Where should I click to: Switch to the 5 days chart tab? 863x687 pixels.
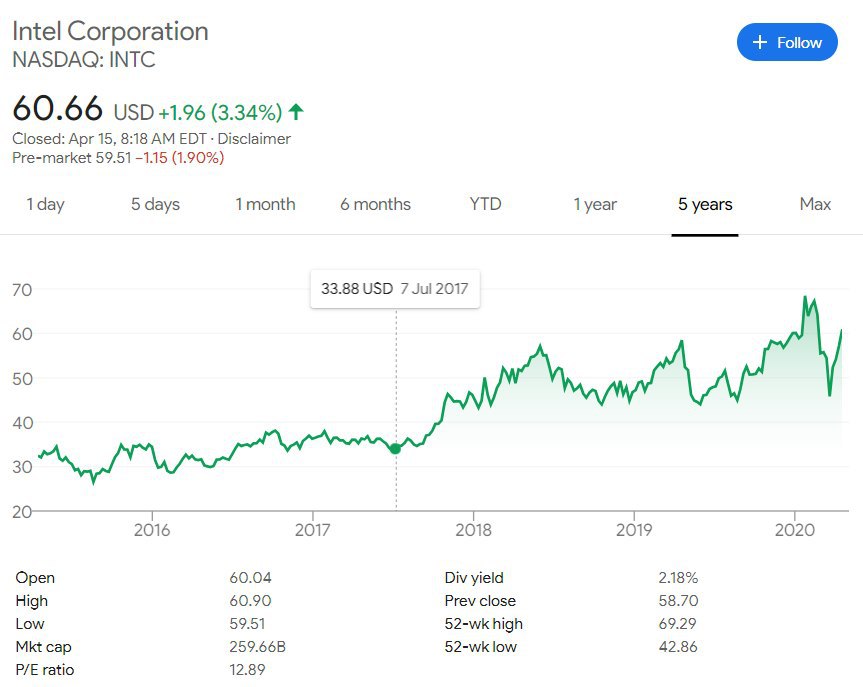[155, 204]
